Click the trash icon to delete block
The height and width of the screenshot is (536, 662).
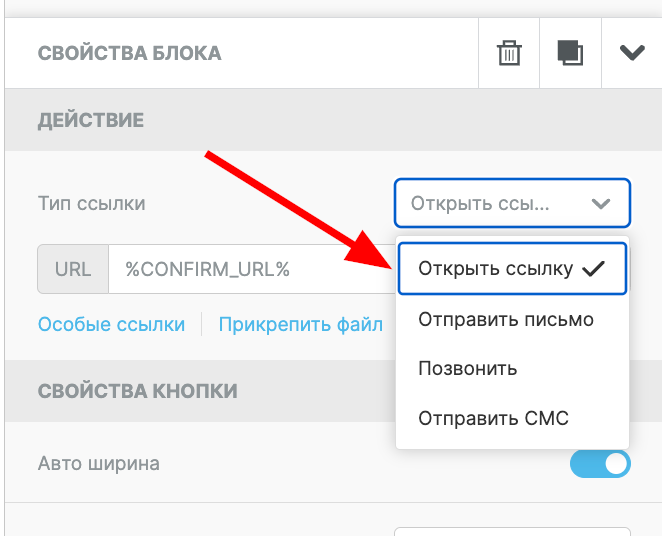click(510, 53)
